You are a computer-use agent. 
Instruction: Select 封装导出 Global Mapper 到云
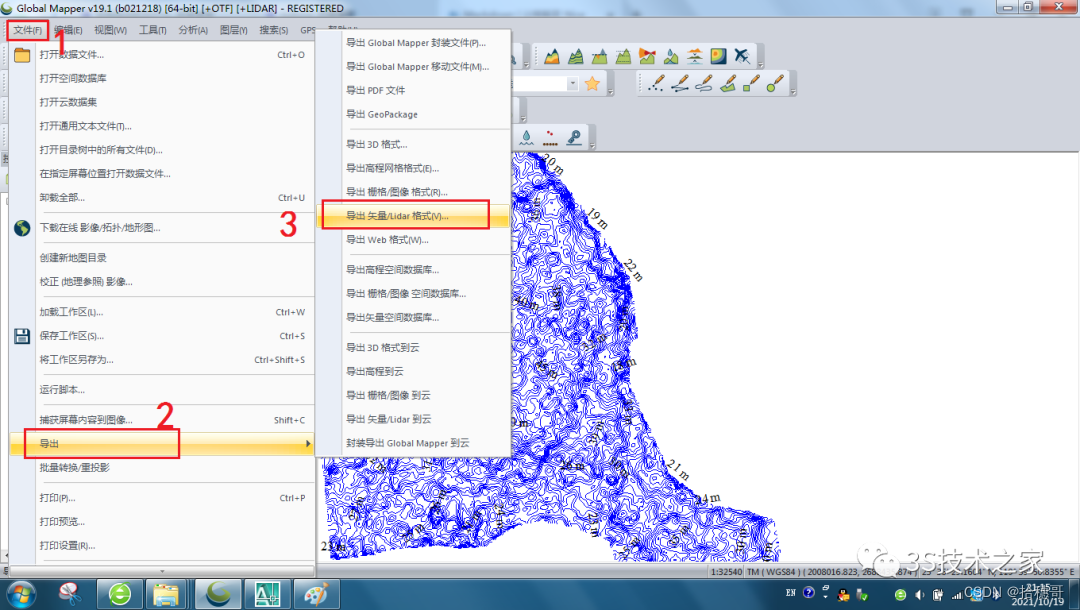tap(413, 443)
